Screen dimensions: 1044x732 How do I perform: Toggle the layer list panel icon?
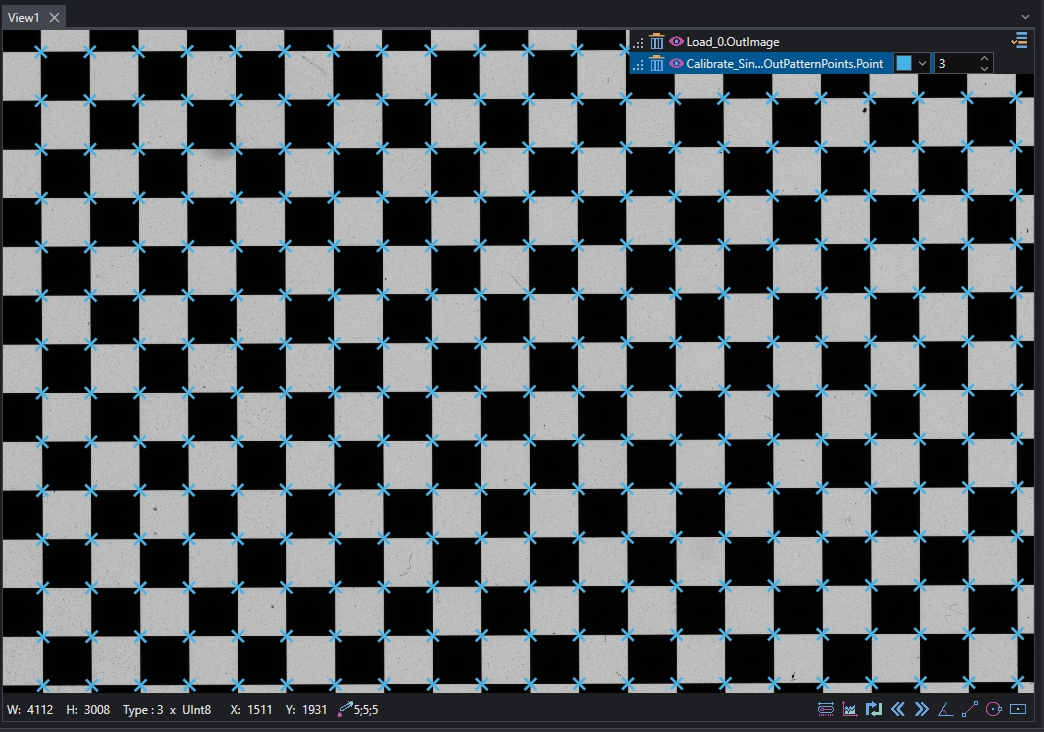tap(1019, 41)
